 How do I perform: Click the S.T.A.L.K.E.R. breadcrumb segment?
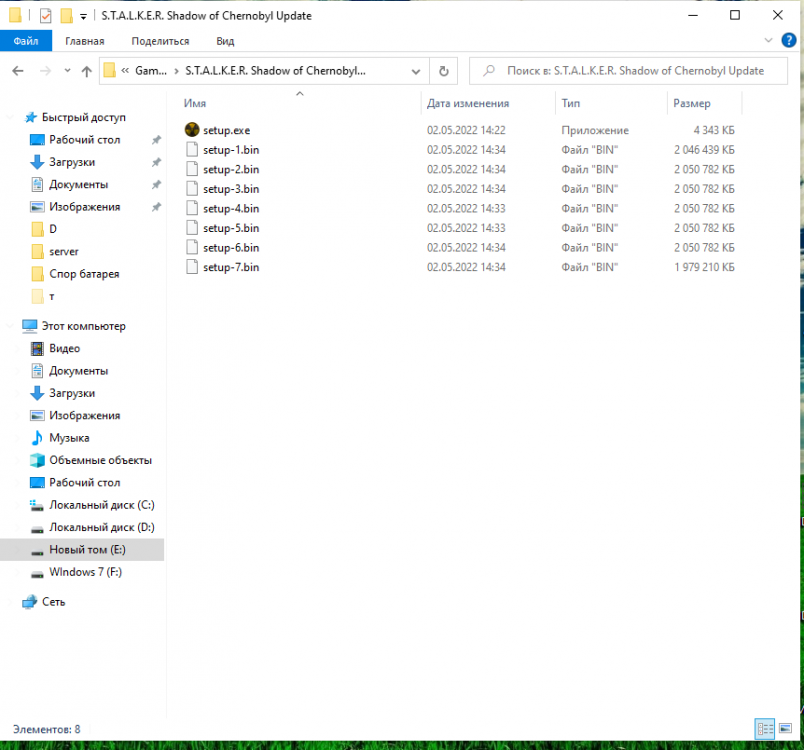[275, 71]
